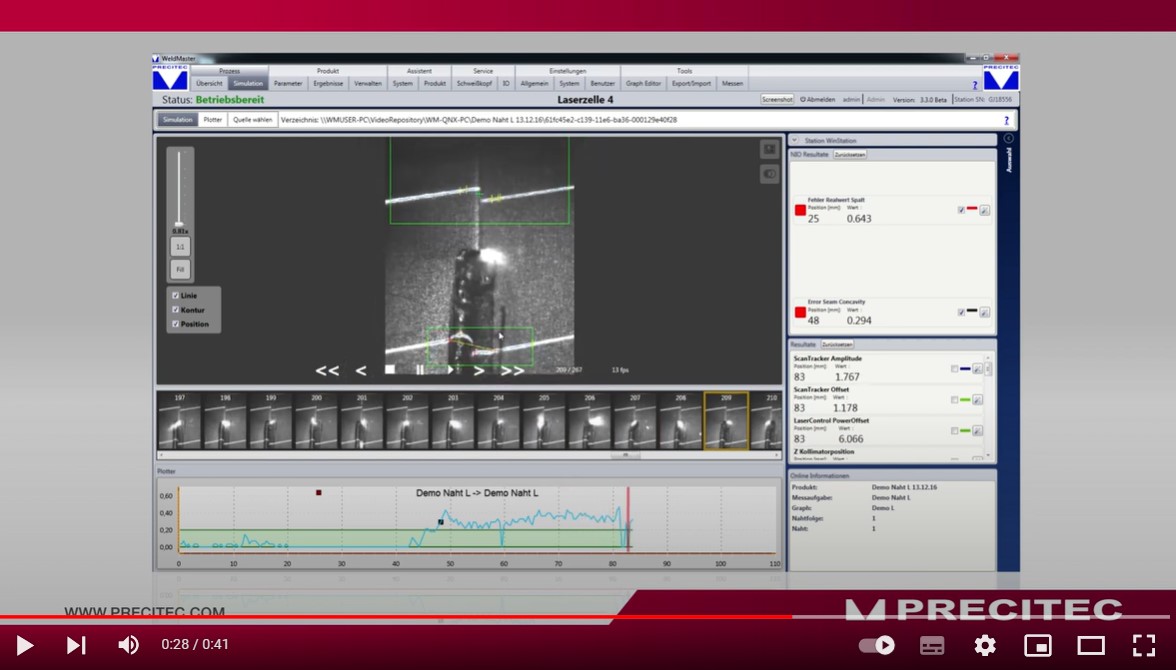This screenshot has width=1176, height=670.
Task: Step forward one frame with > button
Action: pos(479,371)
